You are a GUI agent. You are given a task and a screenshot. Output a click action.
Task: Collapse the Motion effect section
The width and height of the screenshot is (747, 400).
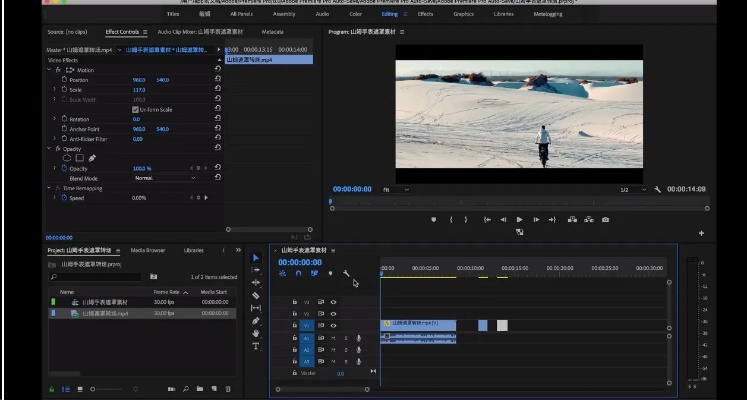[51, 70]
